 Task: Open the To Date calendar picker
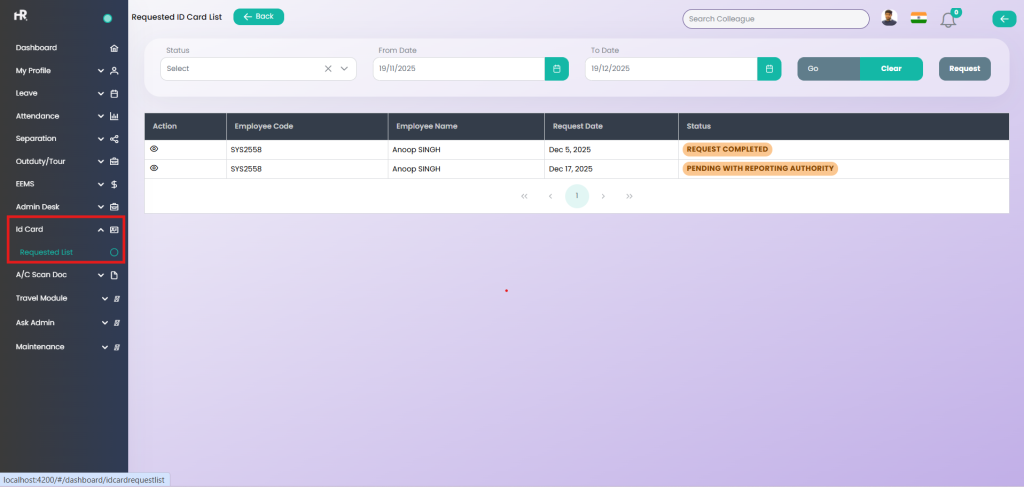click(768, 69)
